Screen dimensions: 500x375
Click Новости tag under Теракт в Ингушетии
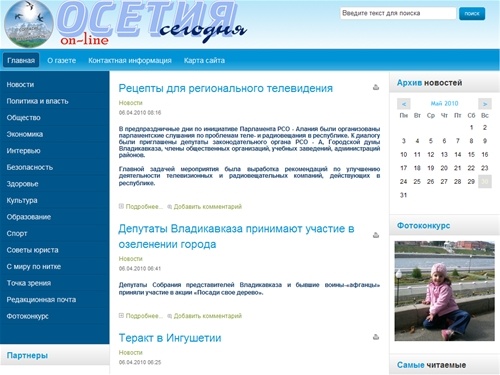tap(130, 352)
